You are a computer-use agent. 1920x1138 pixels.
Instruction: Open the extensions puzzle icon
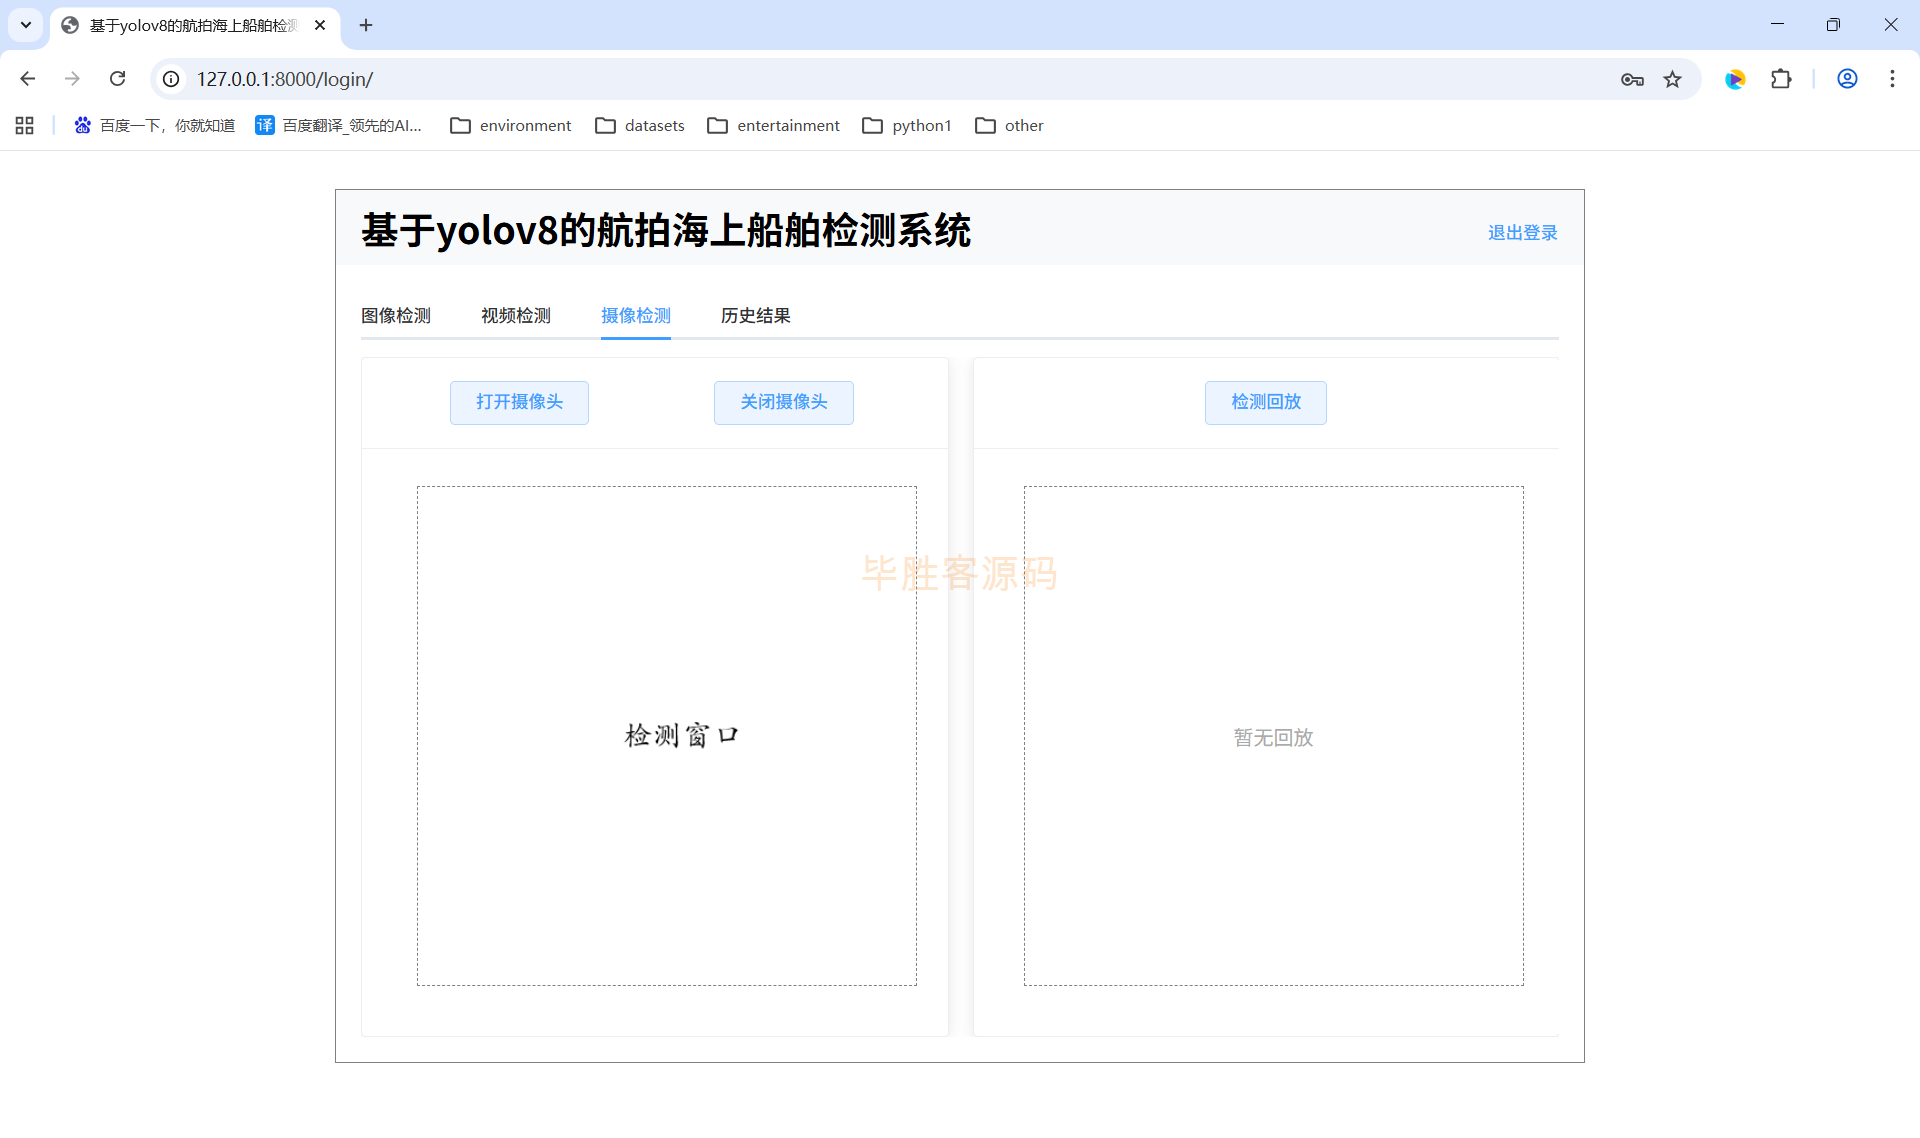pyautogui.click(x=1781, y=79)
